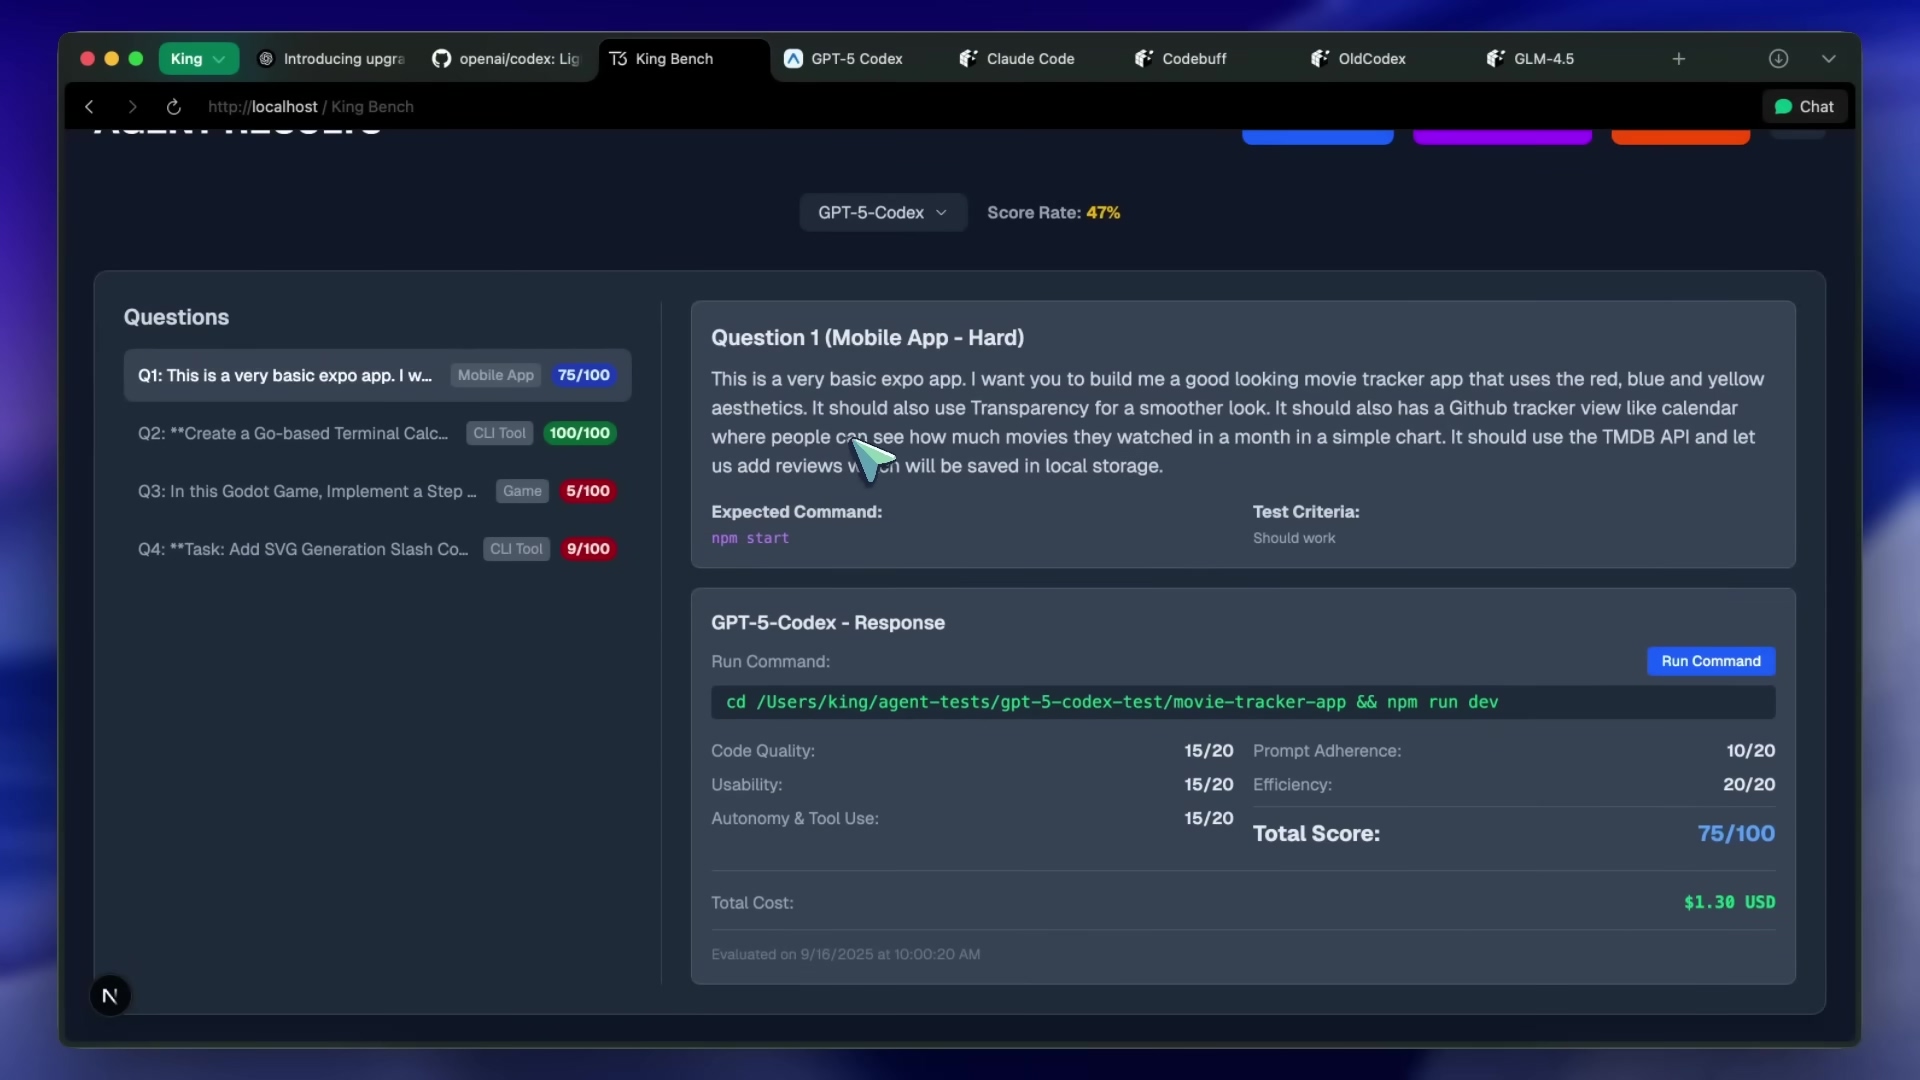Click the Prompt Adherence 10/20 value
The height and width of the screenshot is (1080, 1920).
[1750, 751]
